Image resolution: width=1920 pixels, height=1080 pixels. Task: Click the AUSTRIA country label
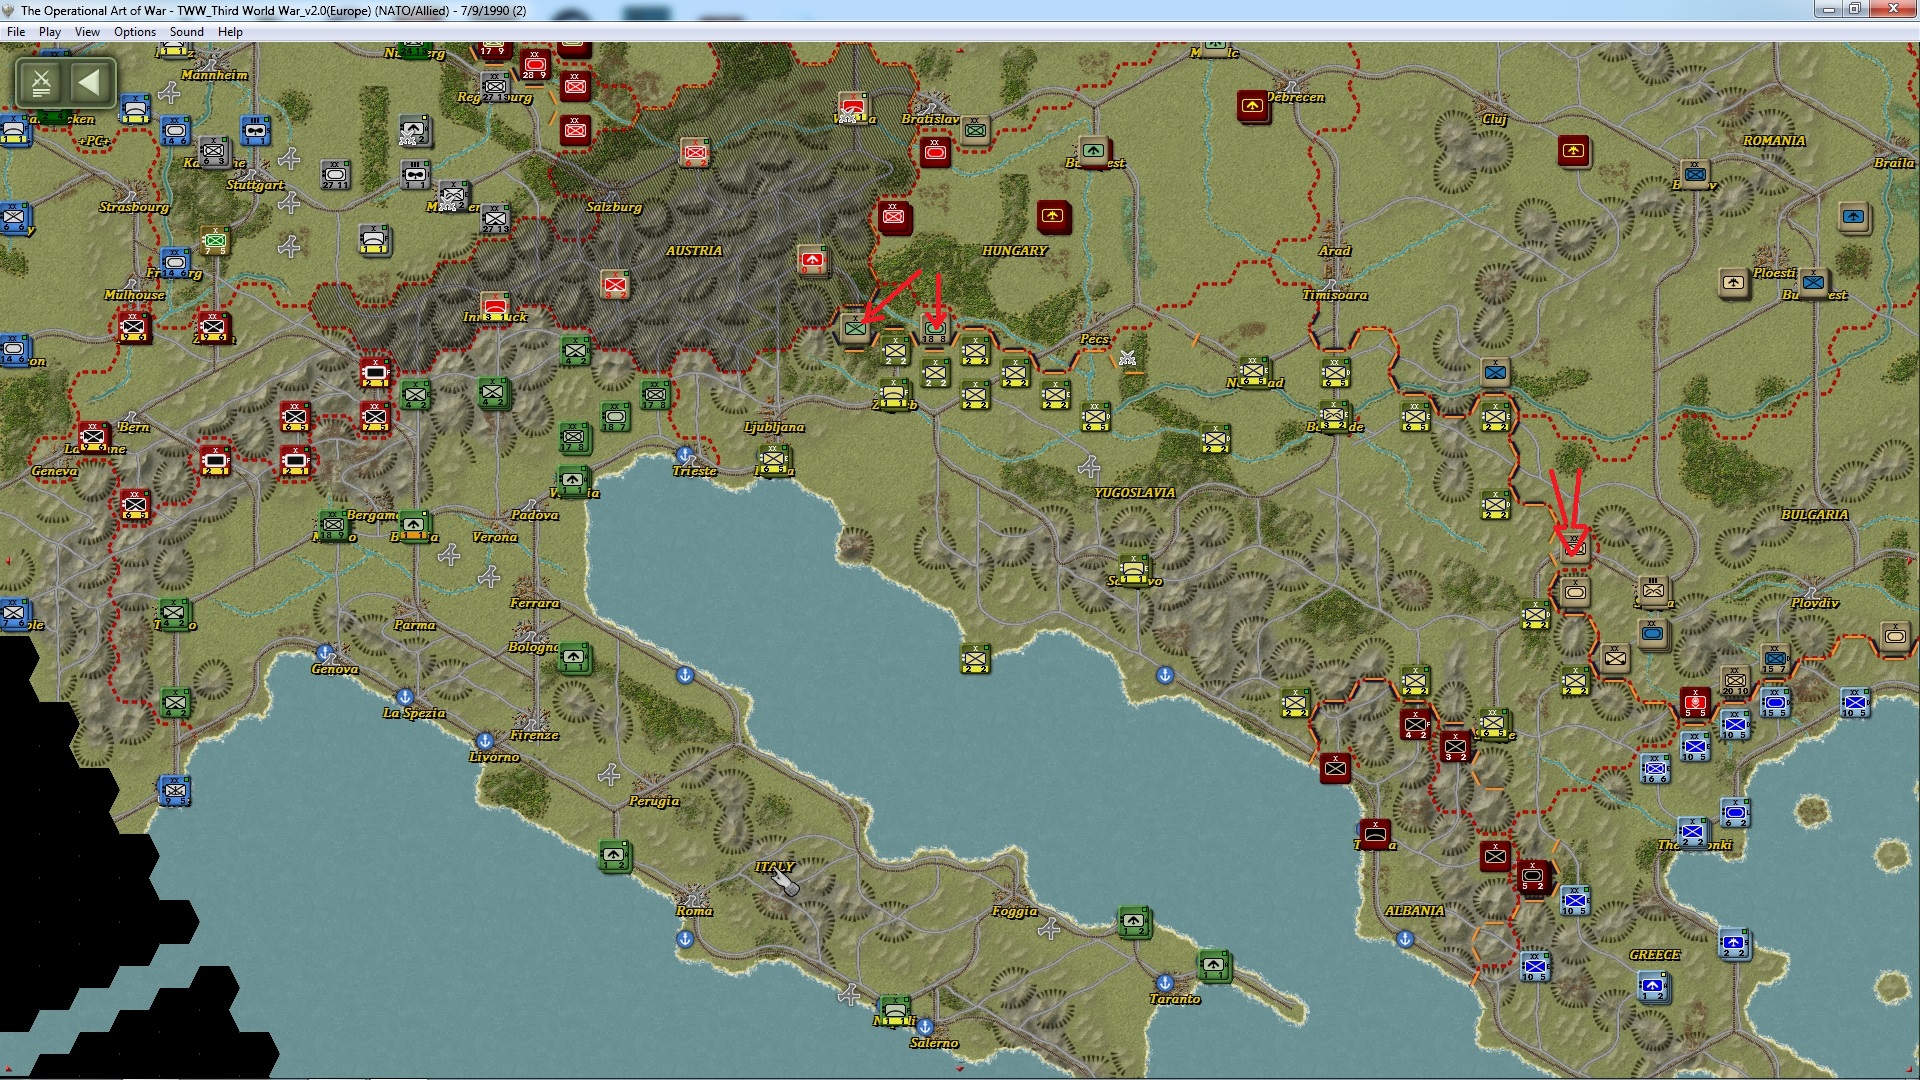694,251
